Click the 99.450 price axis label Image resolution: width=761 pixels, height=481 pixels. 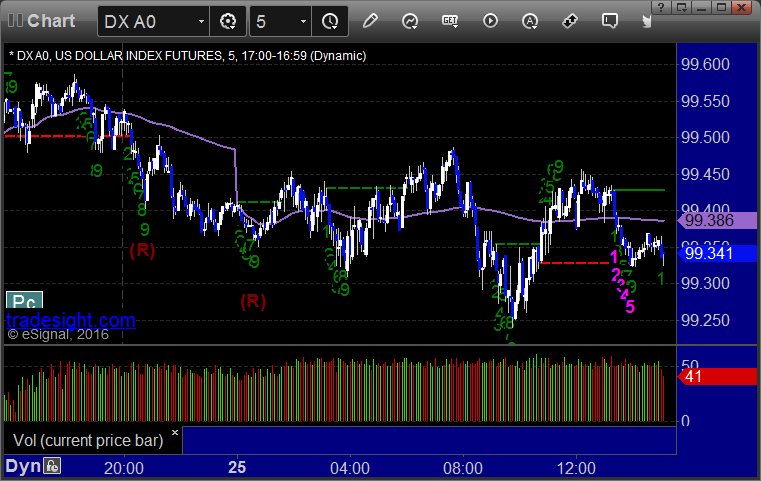coord(705,174)
